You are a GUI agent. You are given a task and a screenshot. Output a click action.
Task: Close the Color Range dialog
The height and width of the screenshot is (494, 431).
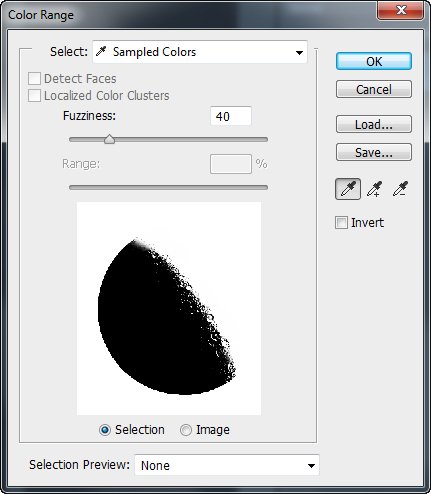click(401, 11)
